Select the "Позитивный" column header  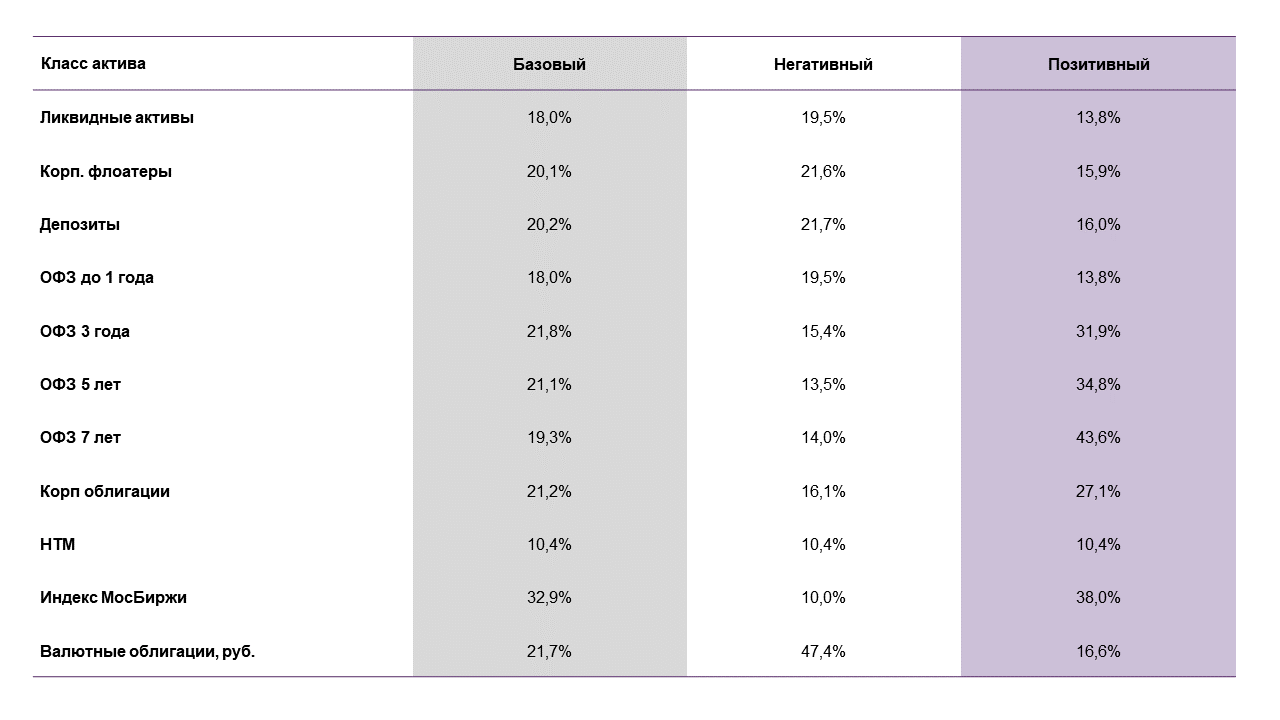1098,64
